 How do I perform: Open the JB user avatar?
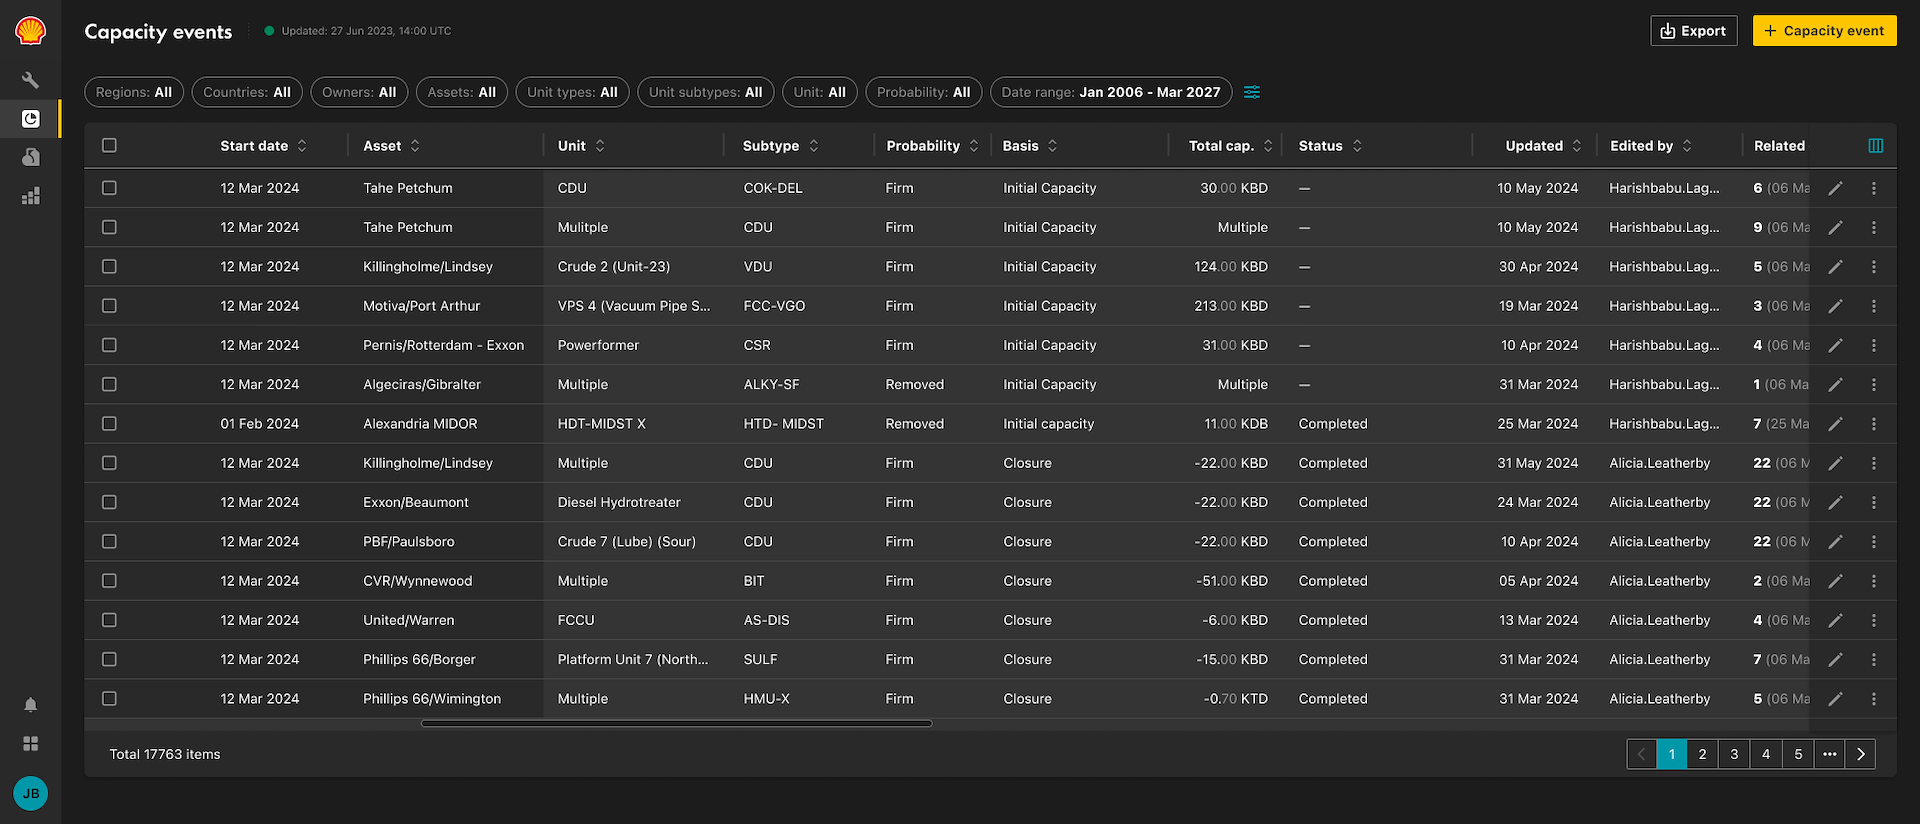pos(31,793)
